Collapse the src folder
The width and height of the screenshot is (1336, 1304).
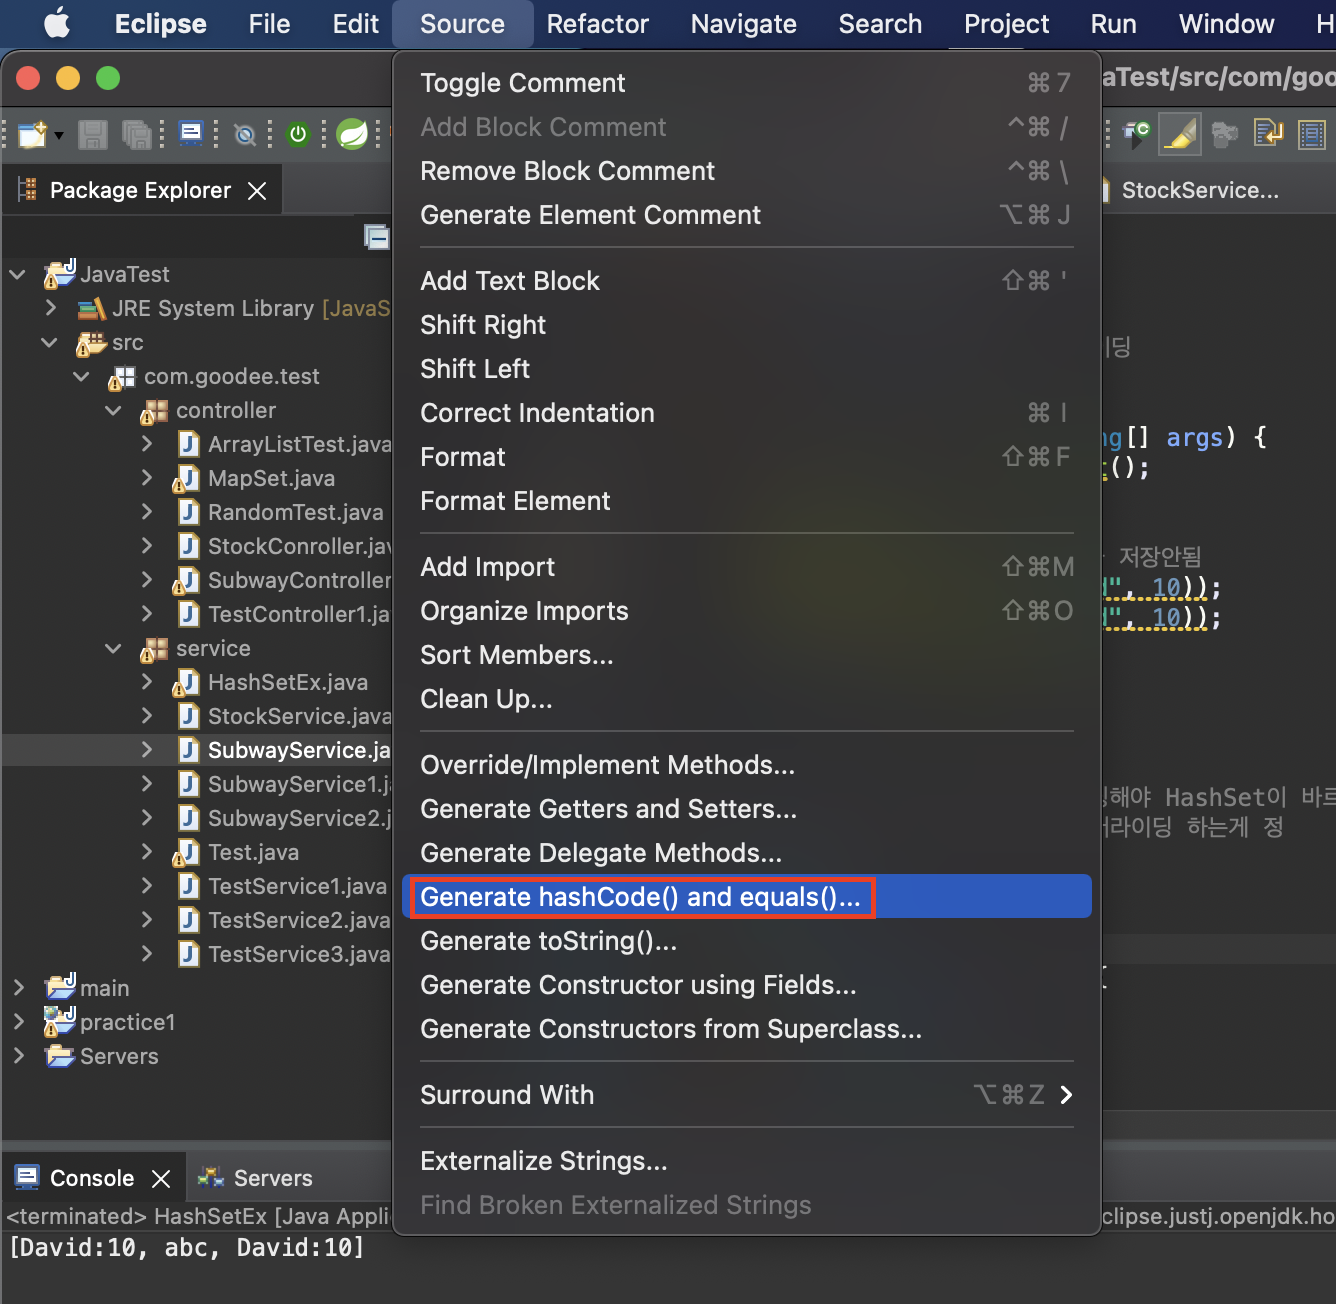pos(49,342)
